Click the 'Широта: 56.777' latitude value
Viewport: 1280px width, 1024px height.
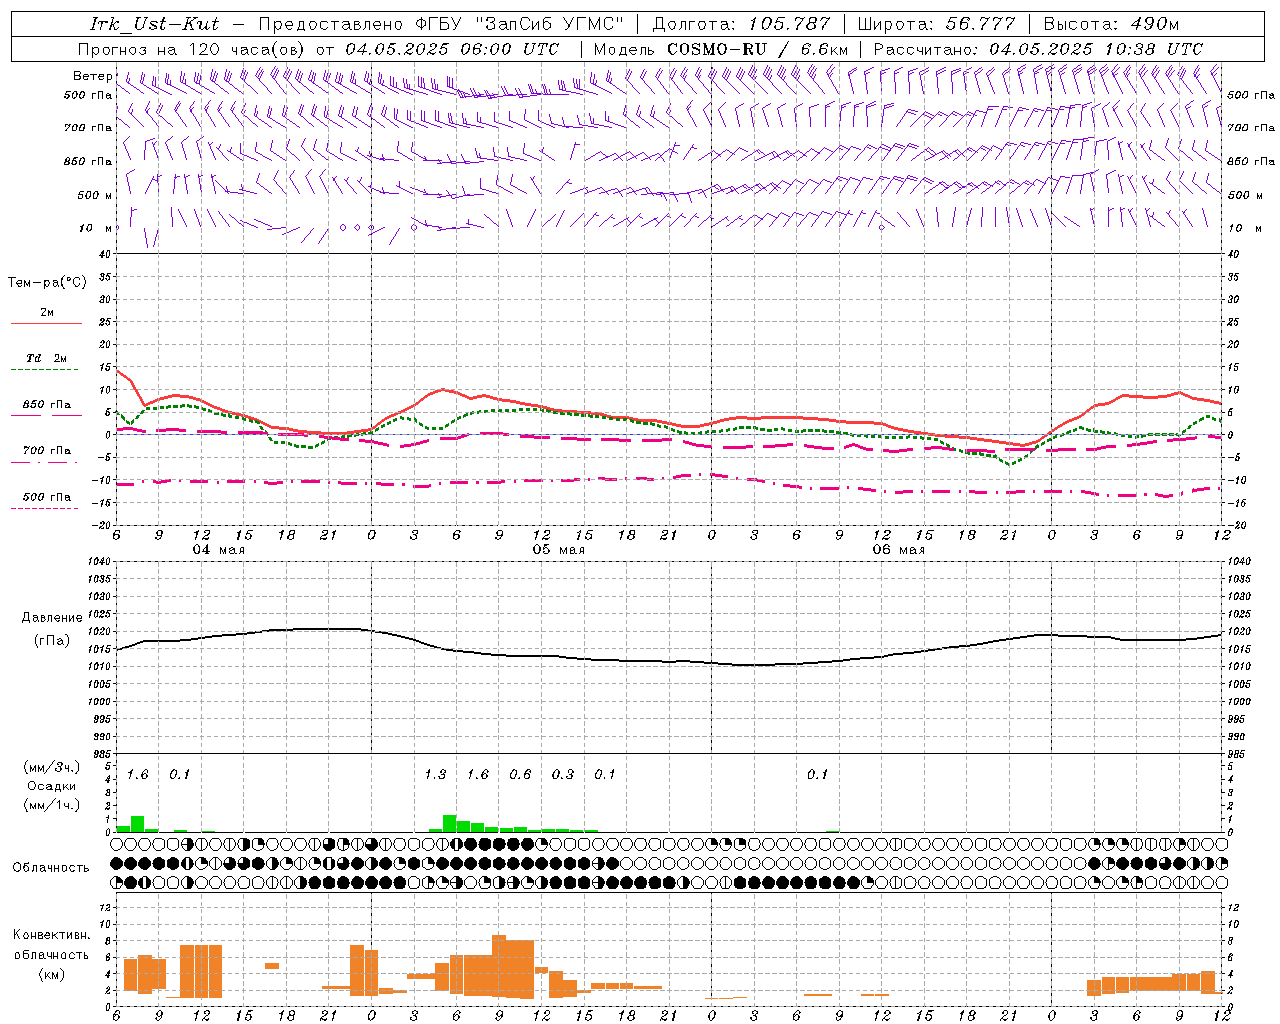point(936,24)
